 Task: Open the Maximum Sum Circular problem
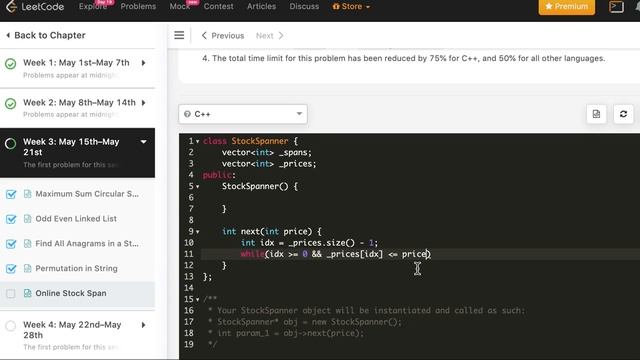tap(87, 194)
